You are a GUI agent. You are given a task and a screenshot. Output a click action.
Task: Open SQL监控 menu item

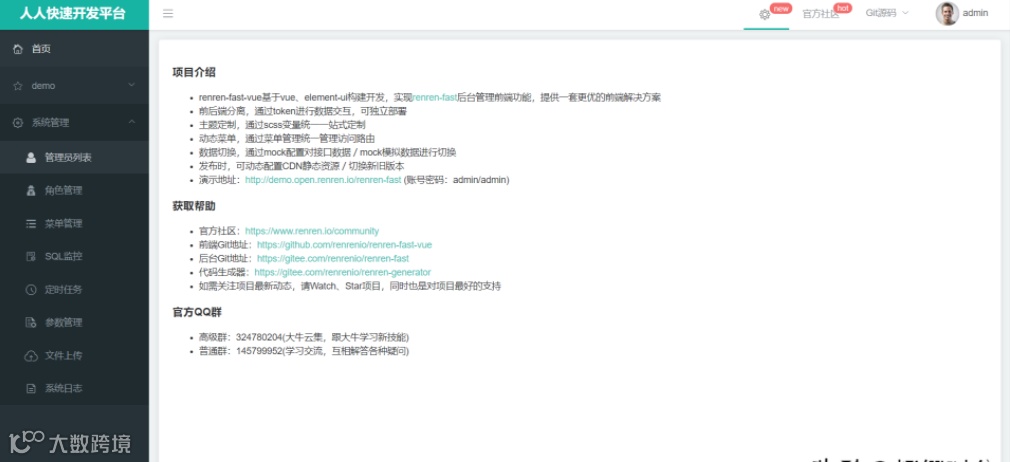[74, 256]
